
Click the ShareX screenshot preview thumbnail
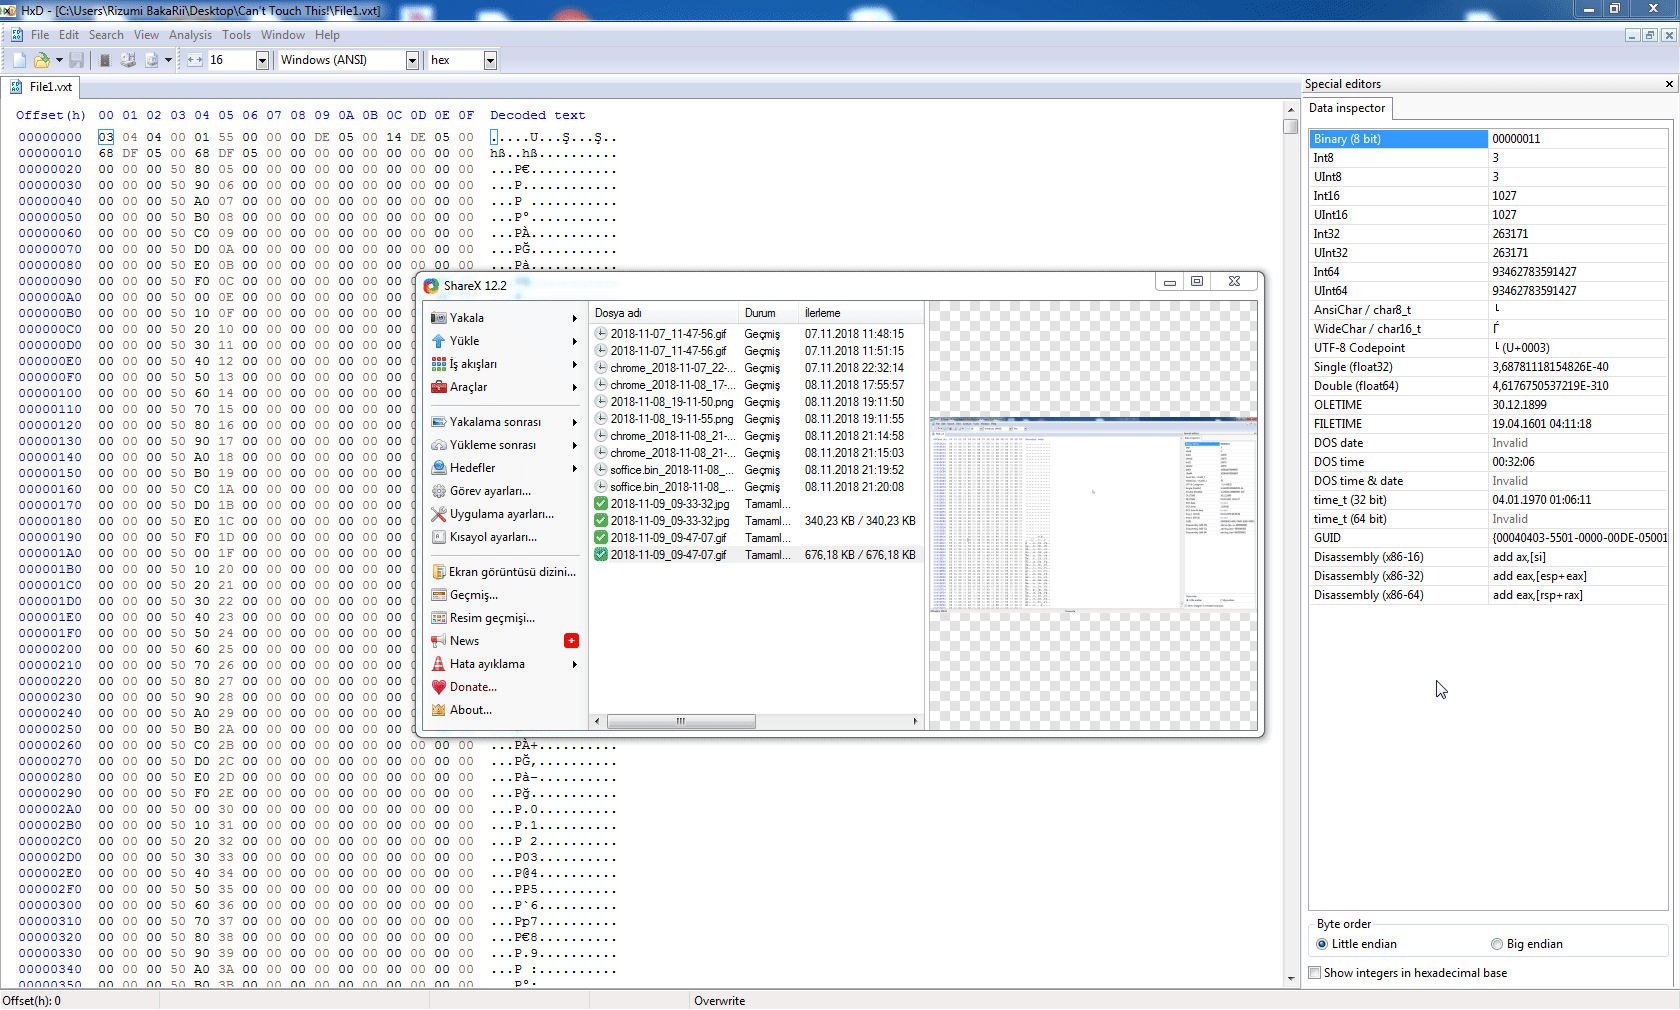[1093, 514]
